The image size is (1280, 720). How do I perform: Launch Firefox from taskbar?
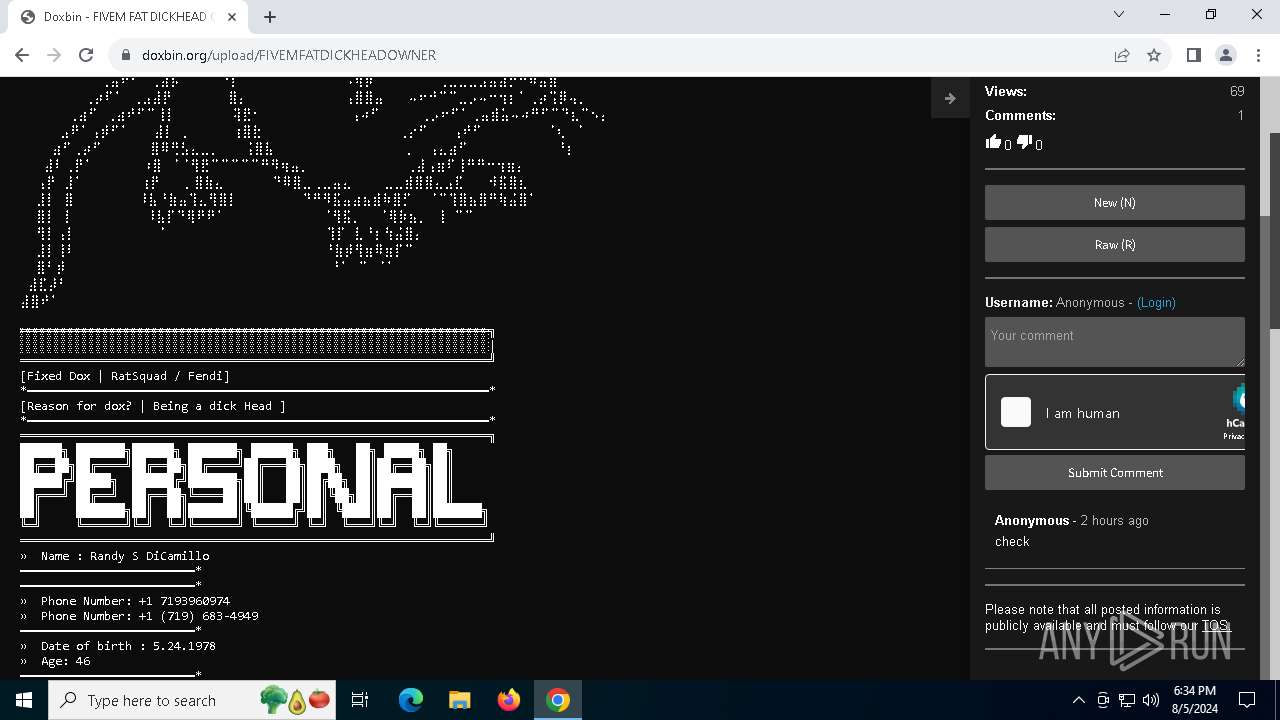point(508,700)
